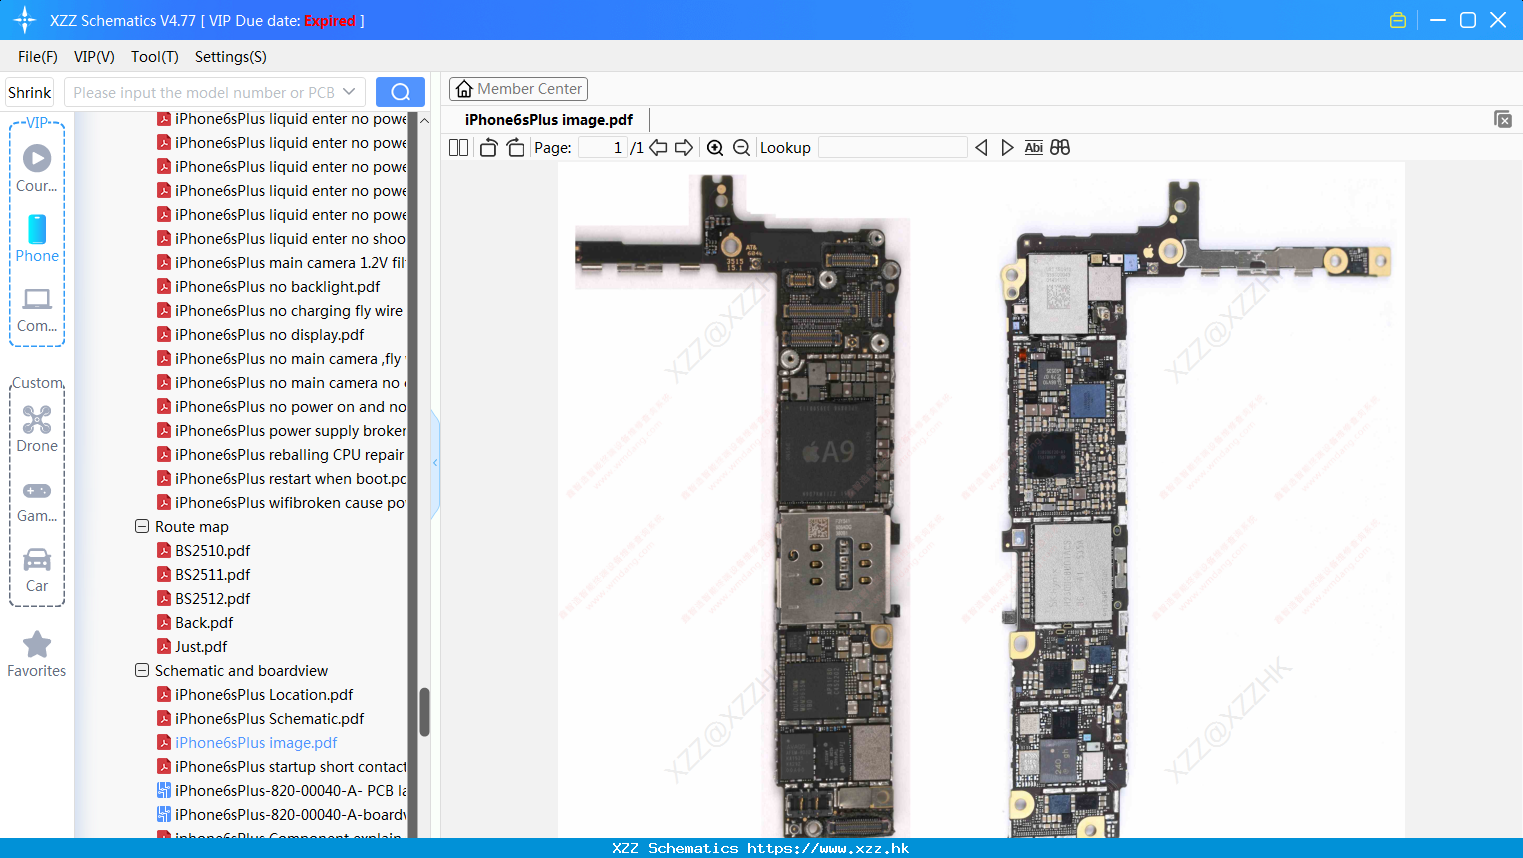Viewport: 1523px width, 858px height.
Task: Click the Page number field
Action: coord(602,148)
